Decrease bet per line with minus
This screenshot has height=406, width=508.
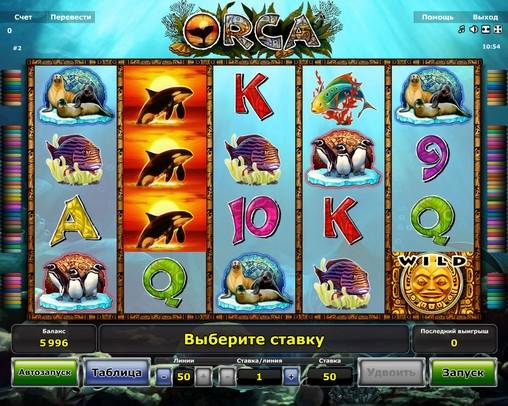click(228, 377)
